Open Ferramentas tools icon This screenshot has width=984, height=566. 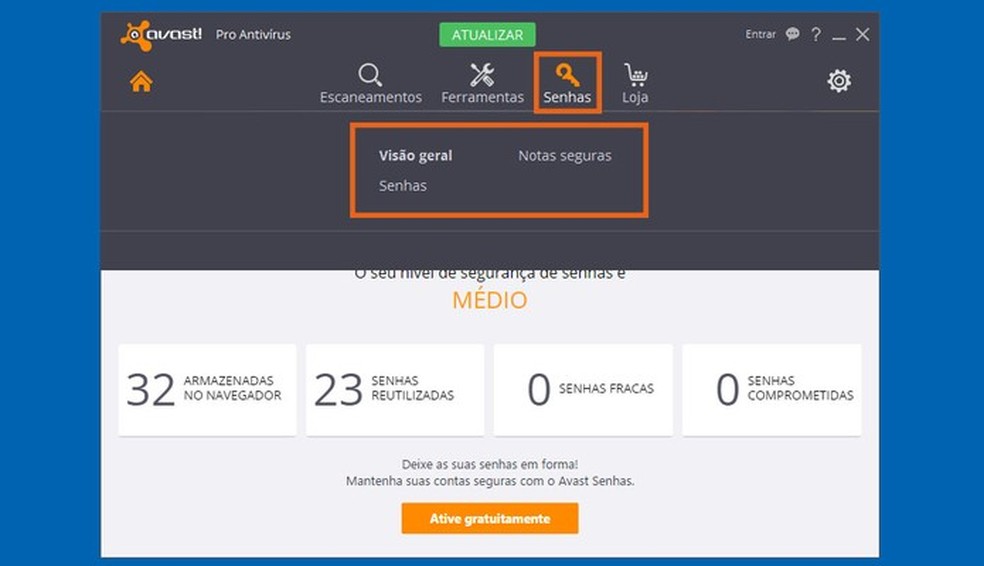[x=482, y=75]
